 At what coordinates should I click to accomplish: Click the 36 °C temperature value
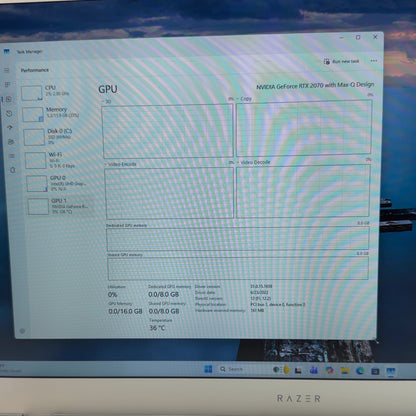click(157, 328)
